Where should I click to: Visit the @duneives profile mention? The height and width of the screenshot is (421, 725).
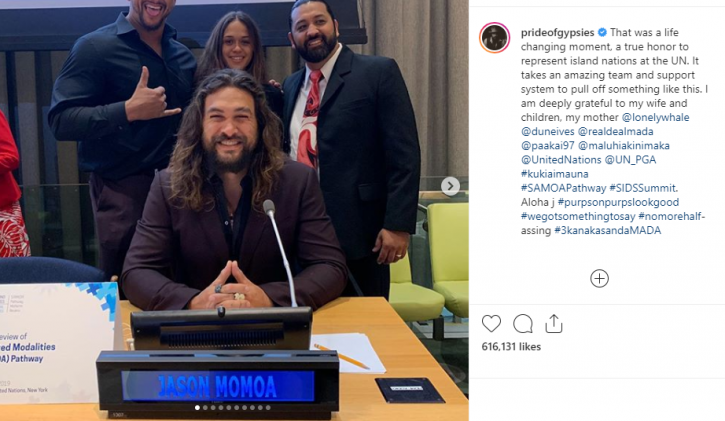(547, 132)
